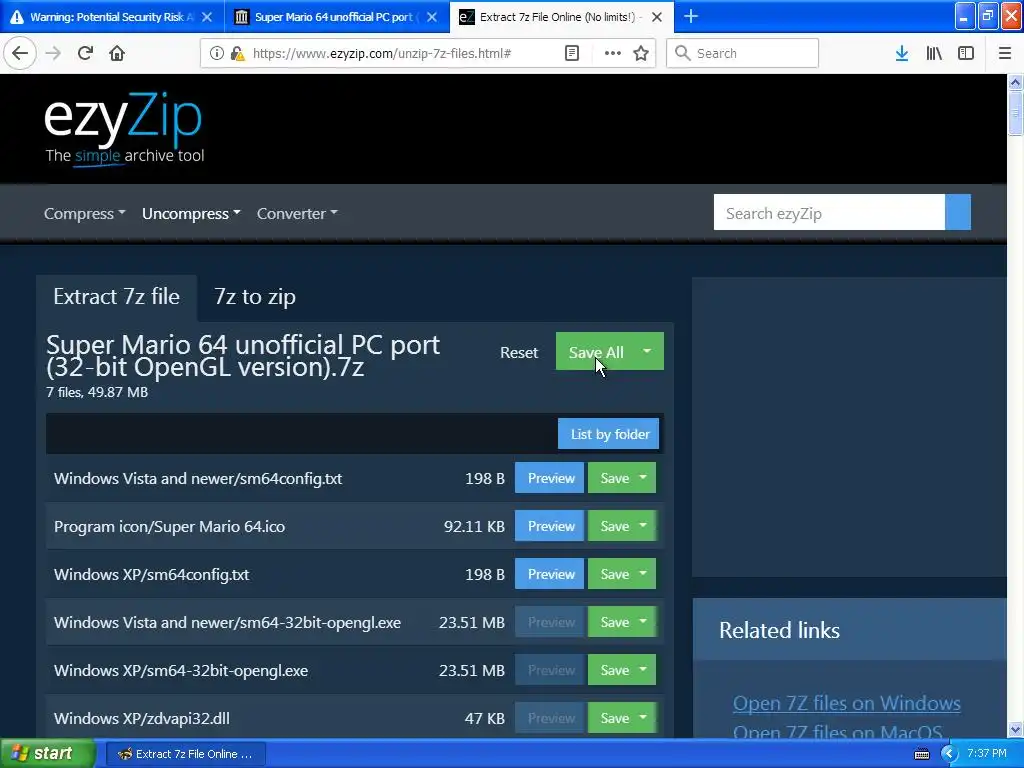Click the archive title Super Mario 64 unofficial PC port

tap(243, 356)
